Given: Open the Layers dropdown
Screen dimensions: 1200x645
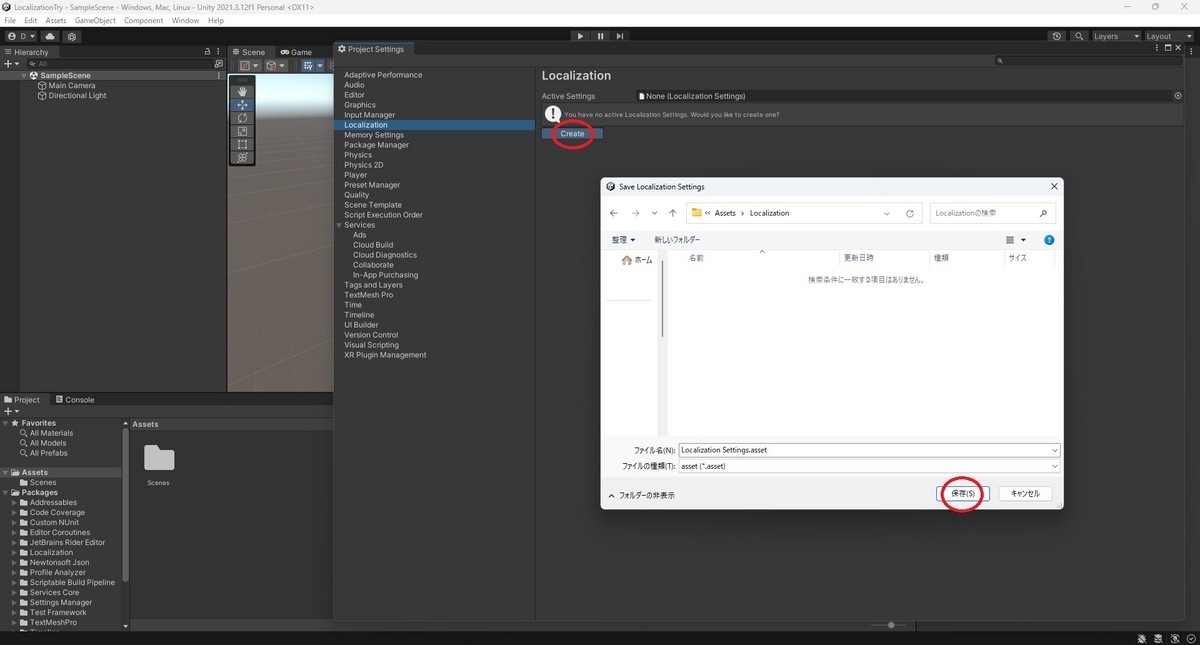Looking at the screenshot, I should [1115, 36].
